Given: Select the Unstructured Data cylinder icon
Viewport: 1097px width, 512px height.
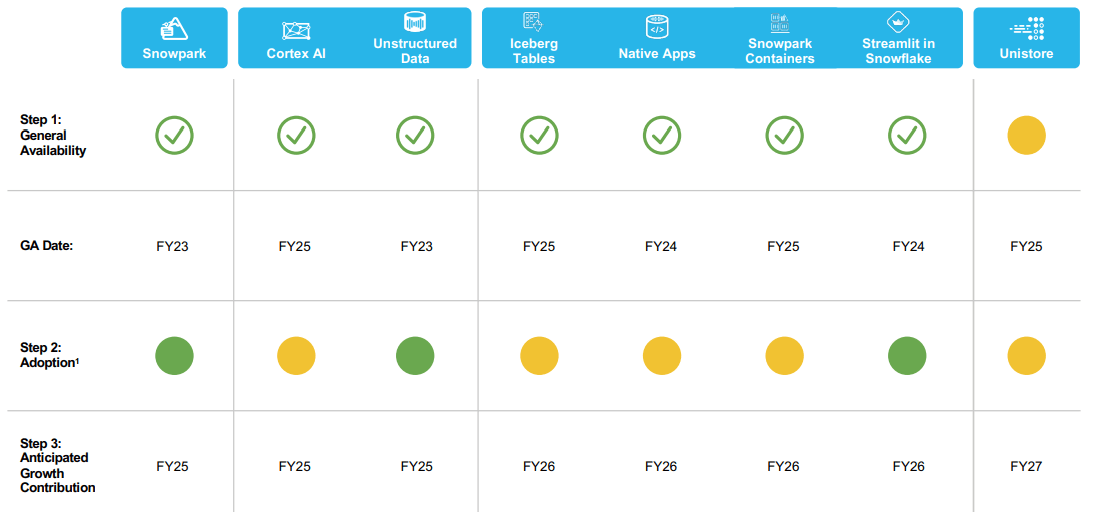Looking at the screenshot, I should 414,22.
